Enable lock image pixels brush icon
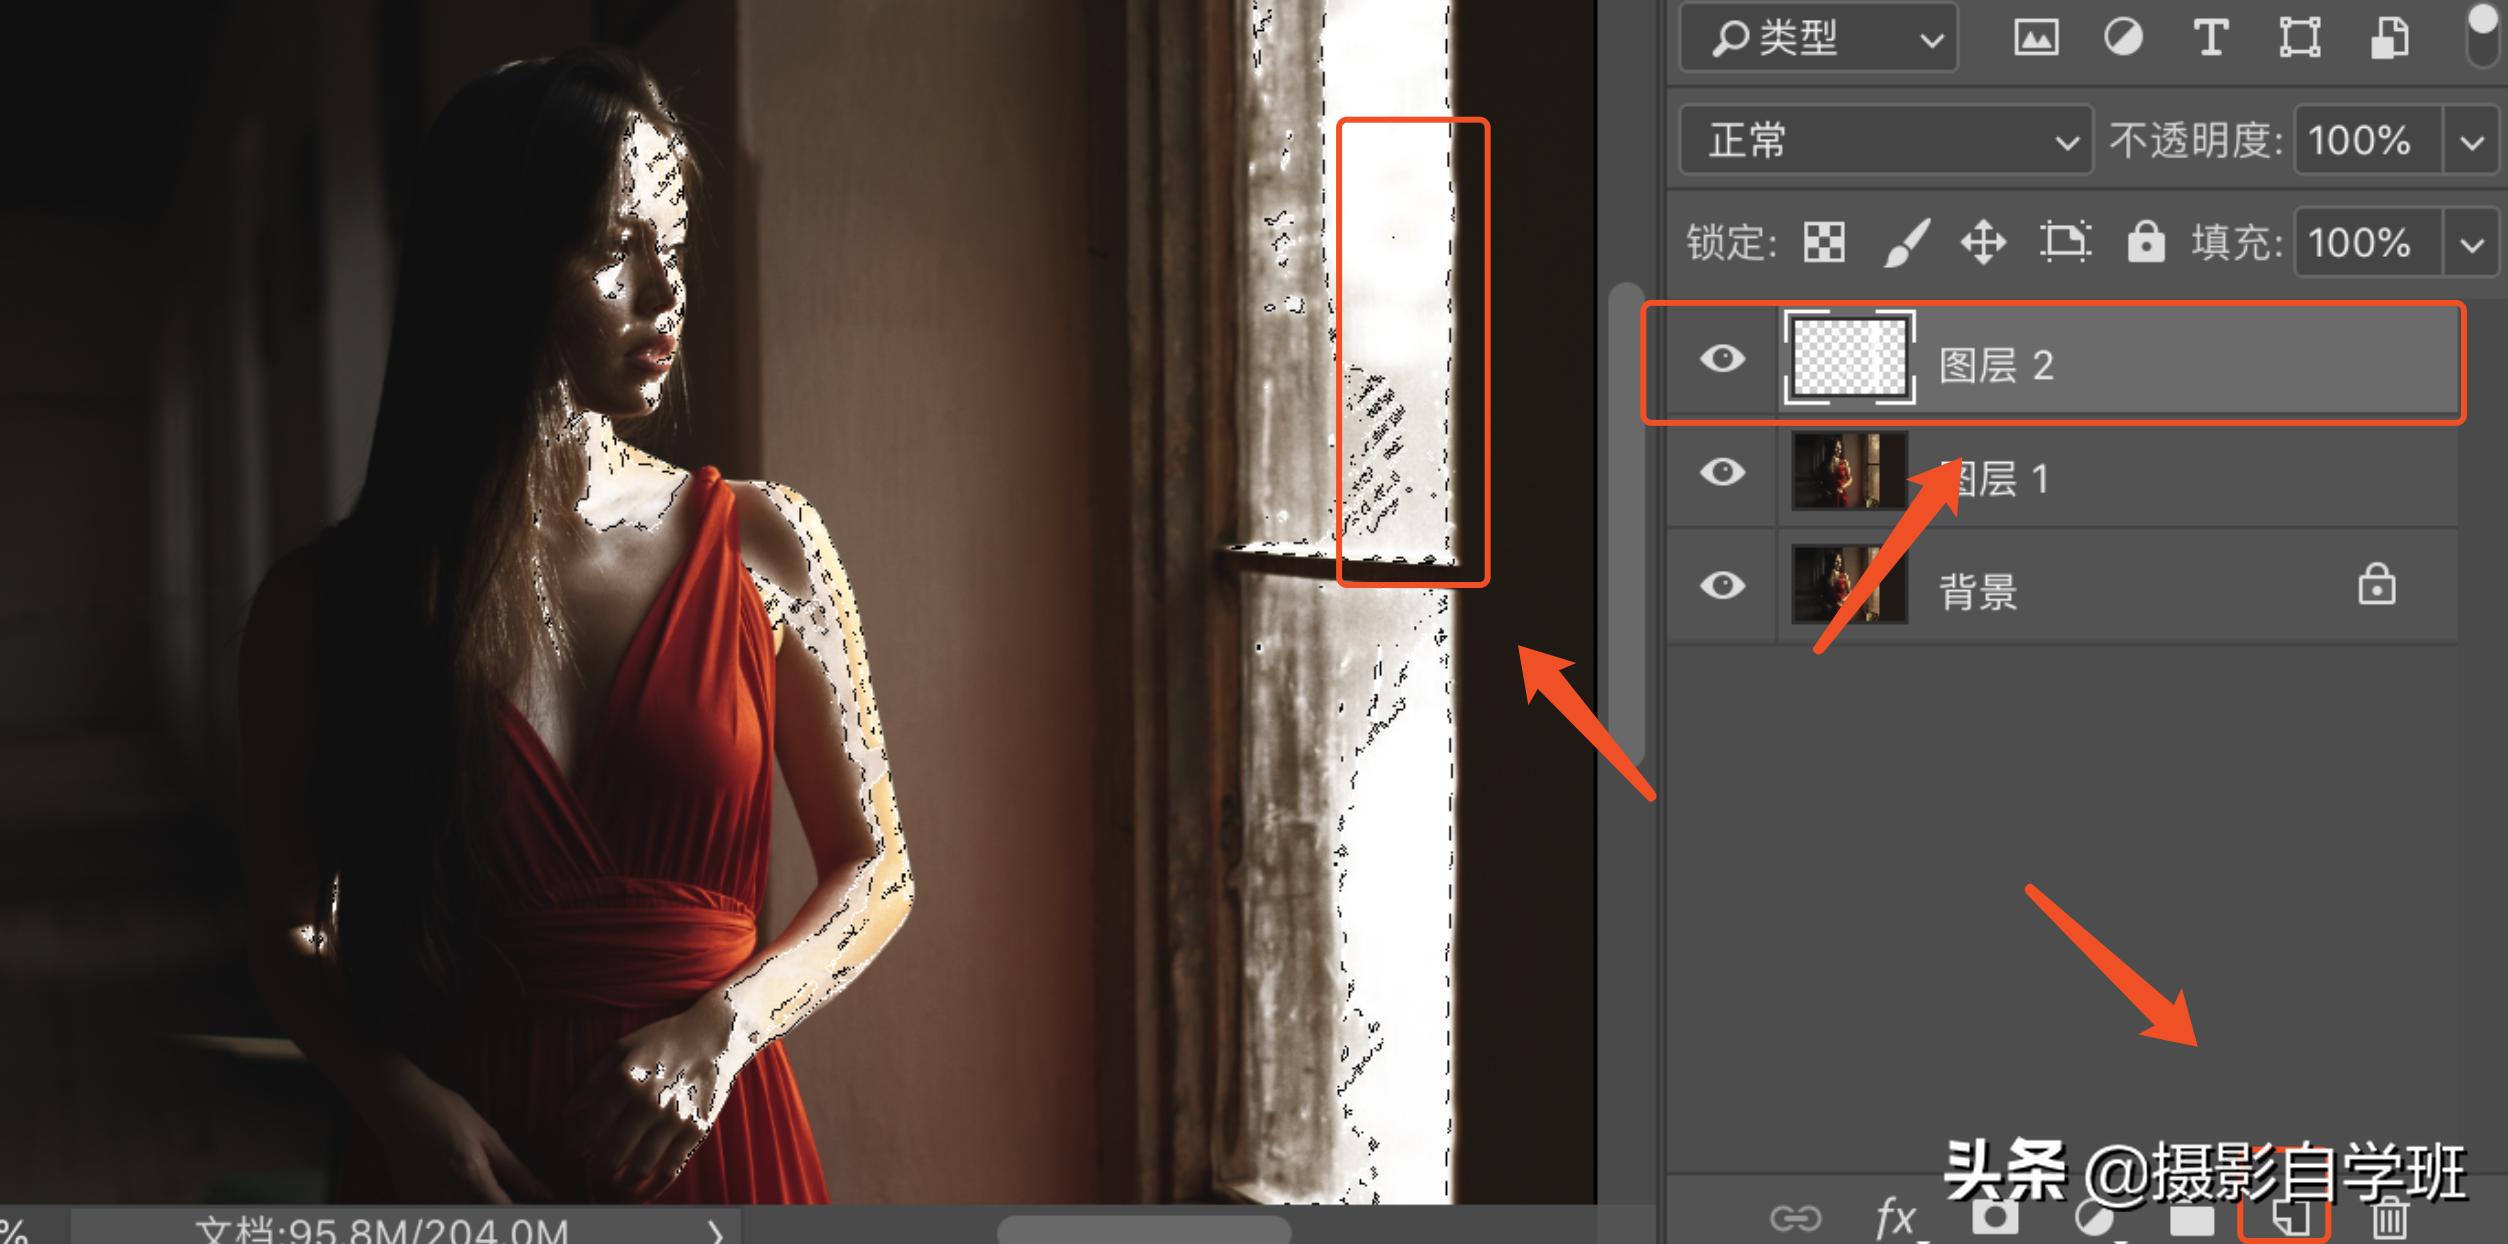Screen dimensions: 2508x1244 pos(1905,242)
